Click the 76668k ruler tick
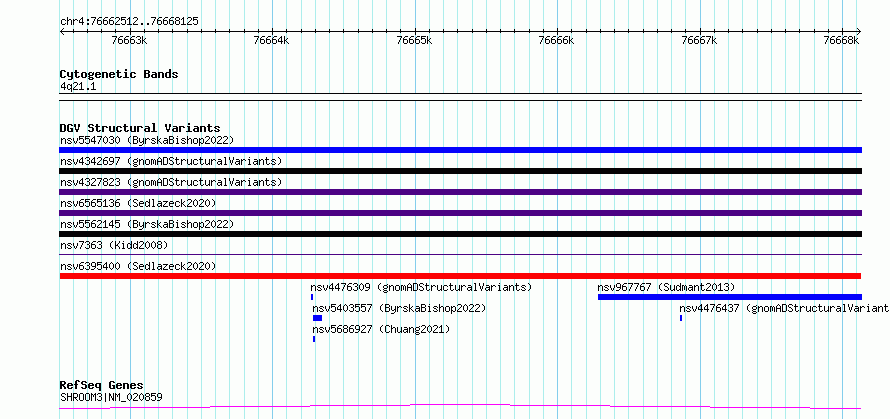The image size is (890, 419). click(x=842, y=40)
